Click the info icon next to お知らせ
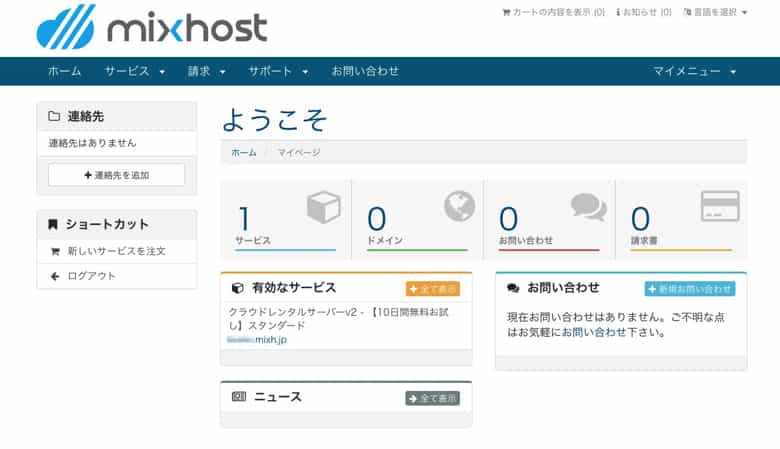This screenshot has width=780, height=449. coord(618,12)
